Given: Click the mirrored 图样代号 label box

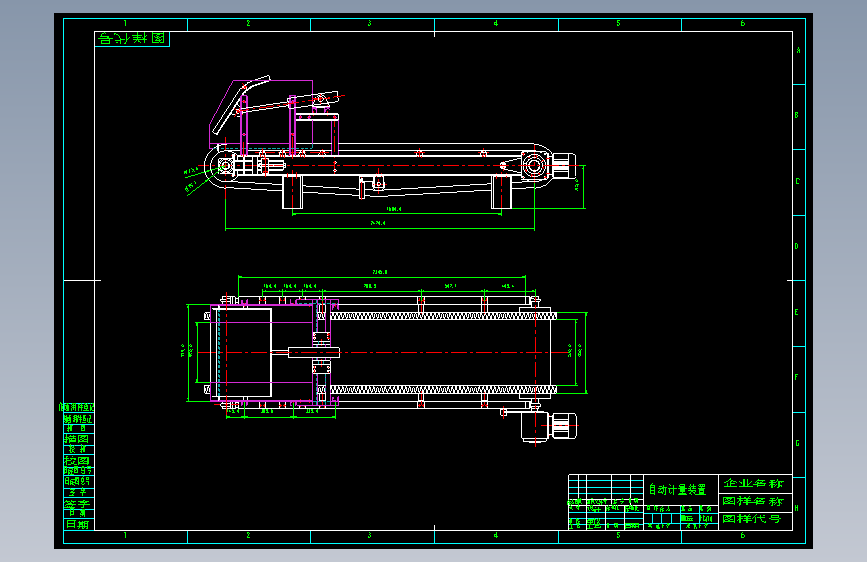Looking at the screenshot, I should 132,39.
